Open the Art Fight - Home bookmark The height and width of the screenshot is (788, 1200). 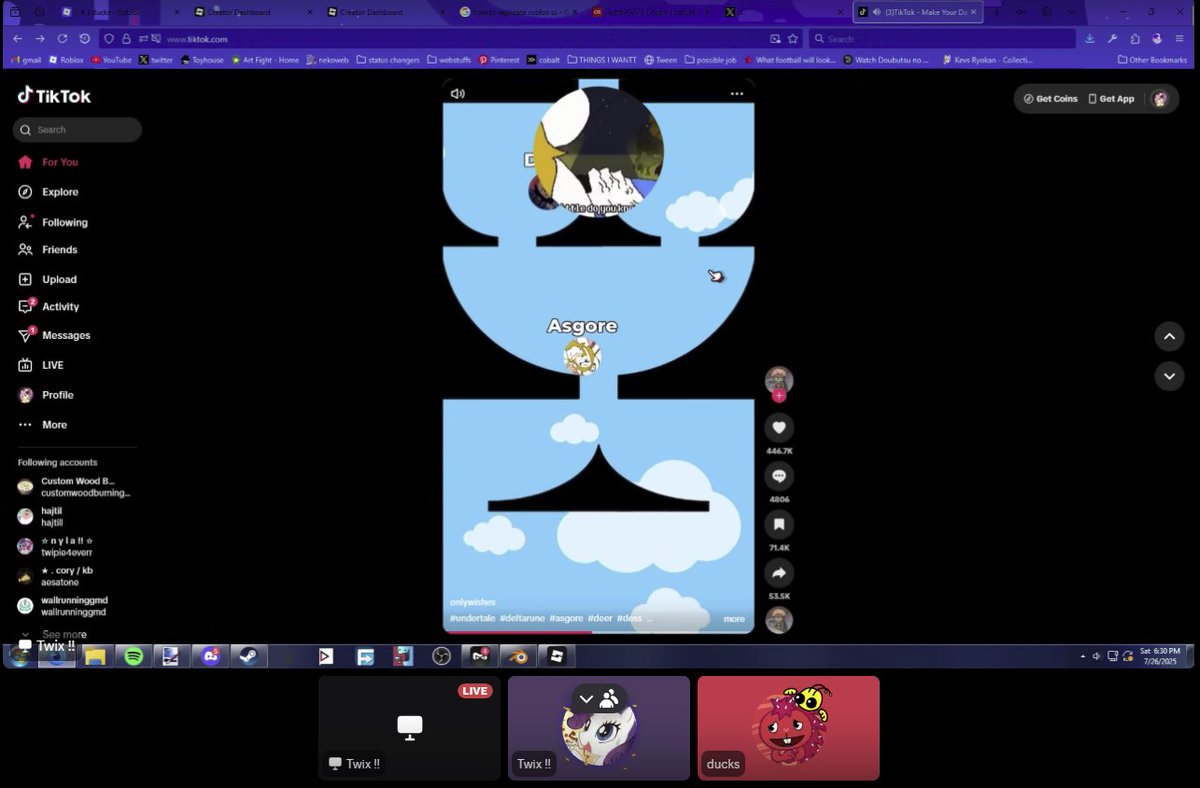(264, 60)
